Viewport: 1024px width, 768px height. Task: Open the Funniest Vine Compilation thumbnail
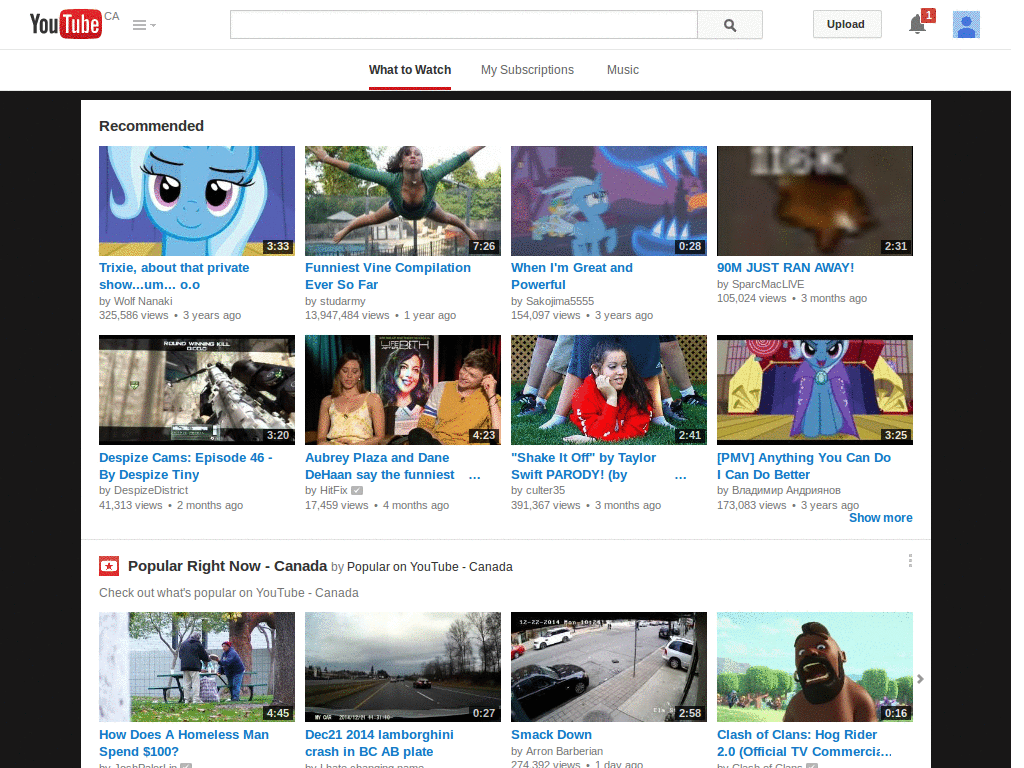coord(403,200)
